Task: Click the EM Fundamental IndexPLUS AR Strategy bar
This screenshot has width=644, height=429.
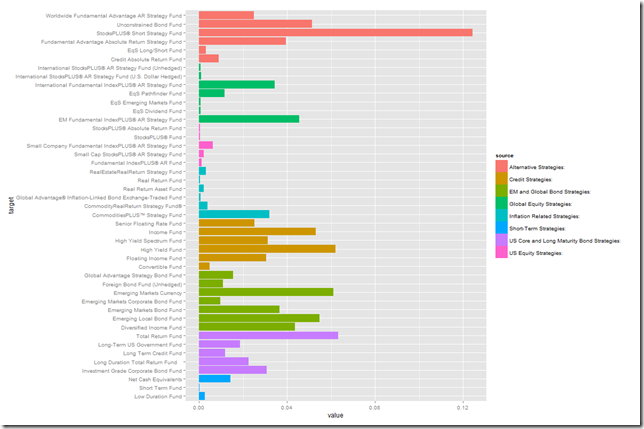Action: click(249, 119)
